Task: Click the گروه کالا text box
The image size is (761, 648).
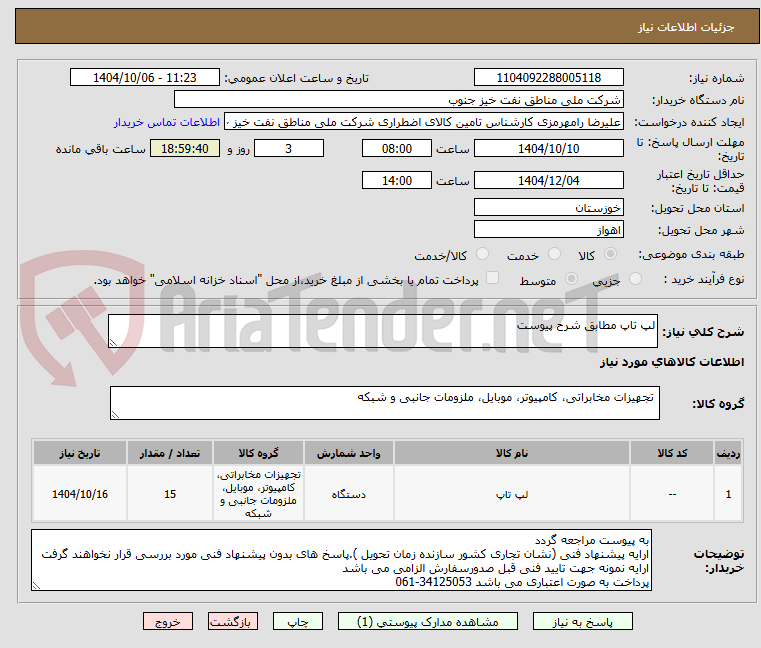Action: (384, 403)
